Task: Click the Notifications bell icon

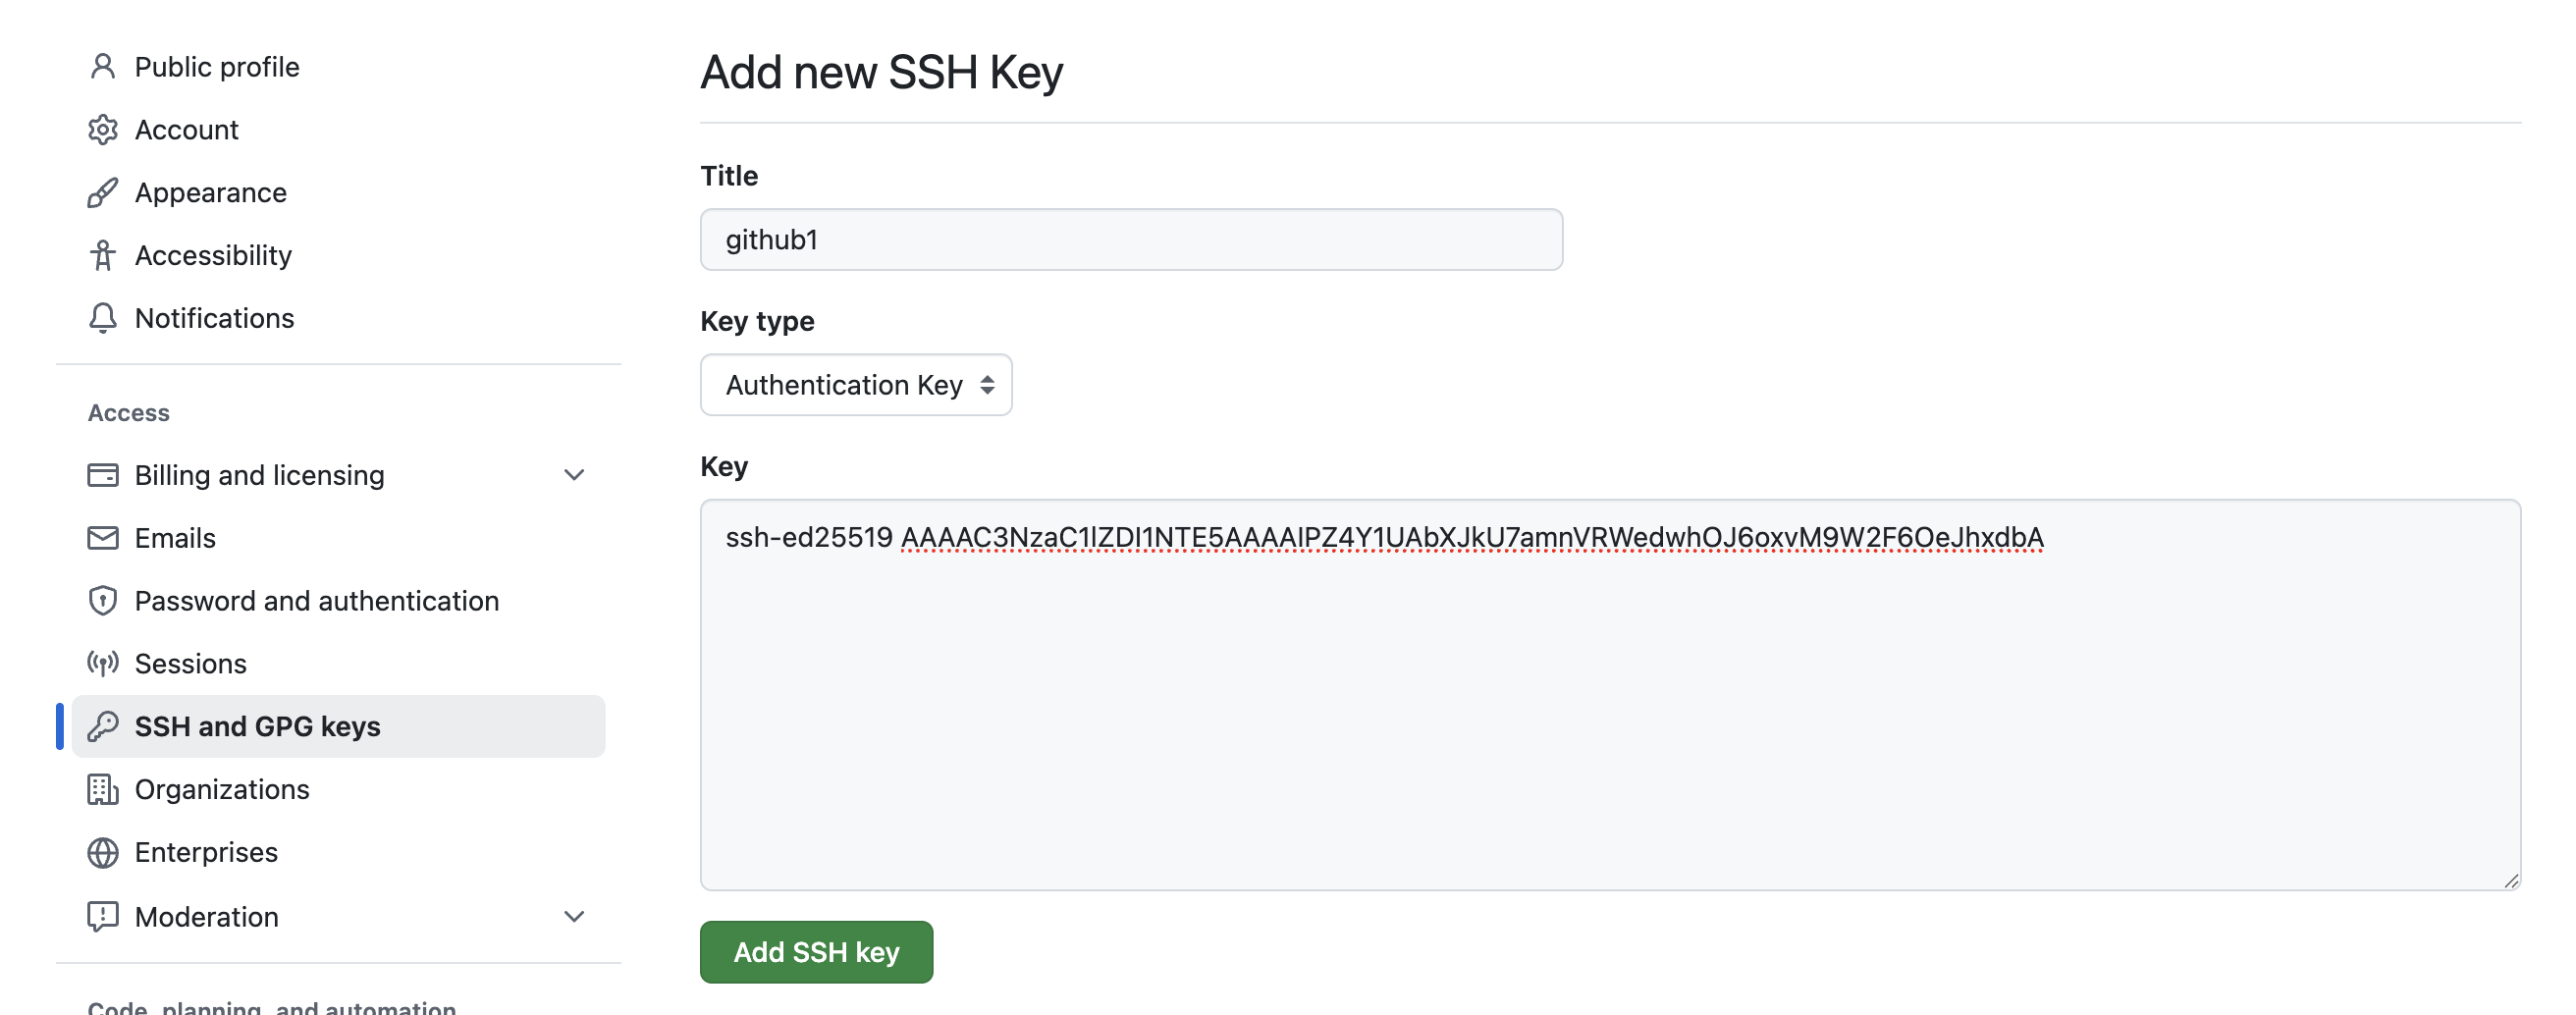Action: click(x=102, y=318)
